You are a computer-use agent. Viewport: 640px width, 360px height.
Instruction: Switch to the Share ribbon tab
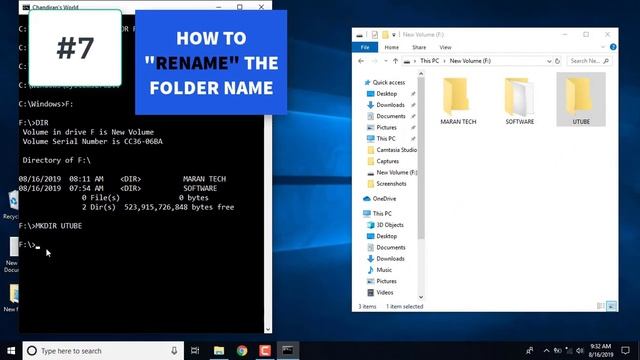[419, 47]
